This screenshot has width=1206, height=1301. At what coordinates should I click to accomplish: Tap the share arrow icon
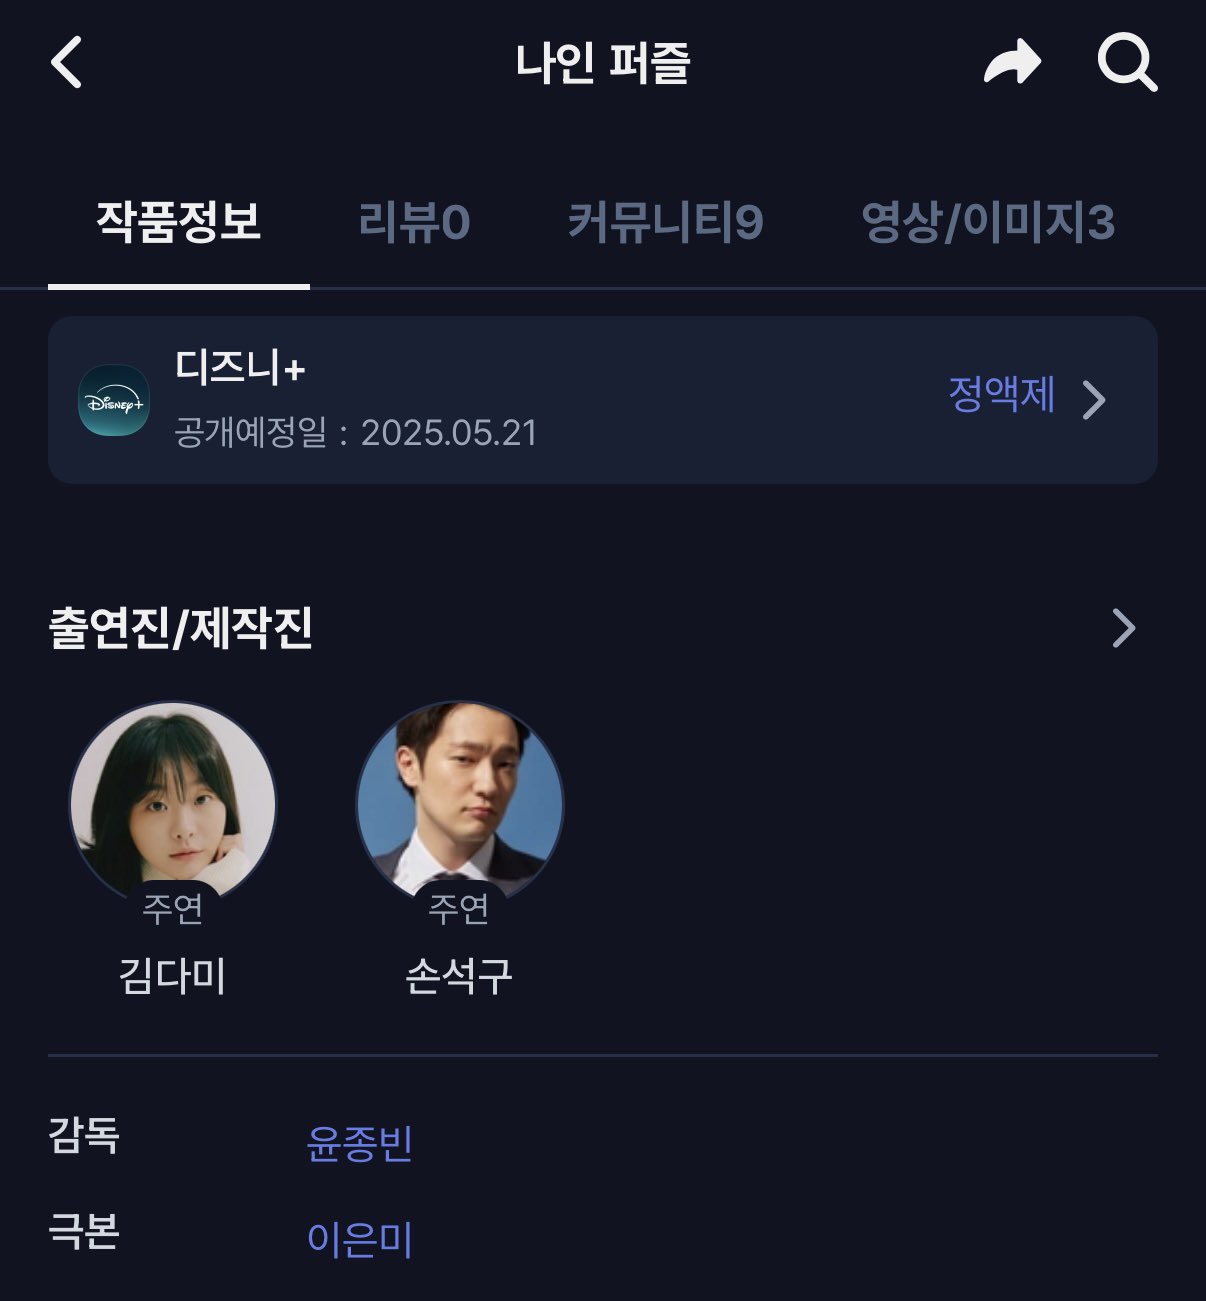click(1012, 62)
